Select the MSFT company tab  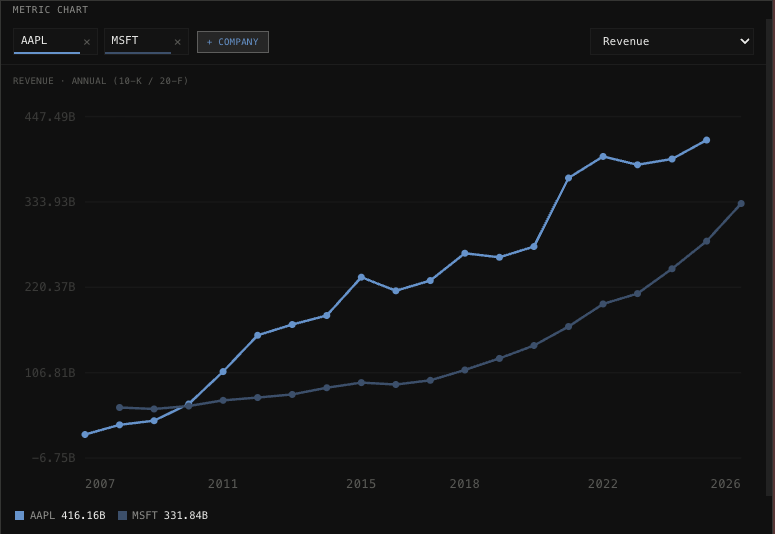pyautogui.click(x=137, y=41)
